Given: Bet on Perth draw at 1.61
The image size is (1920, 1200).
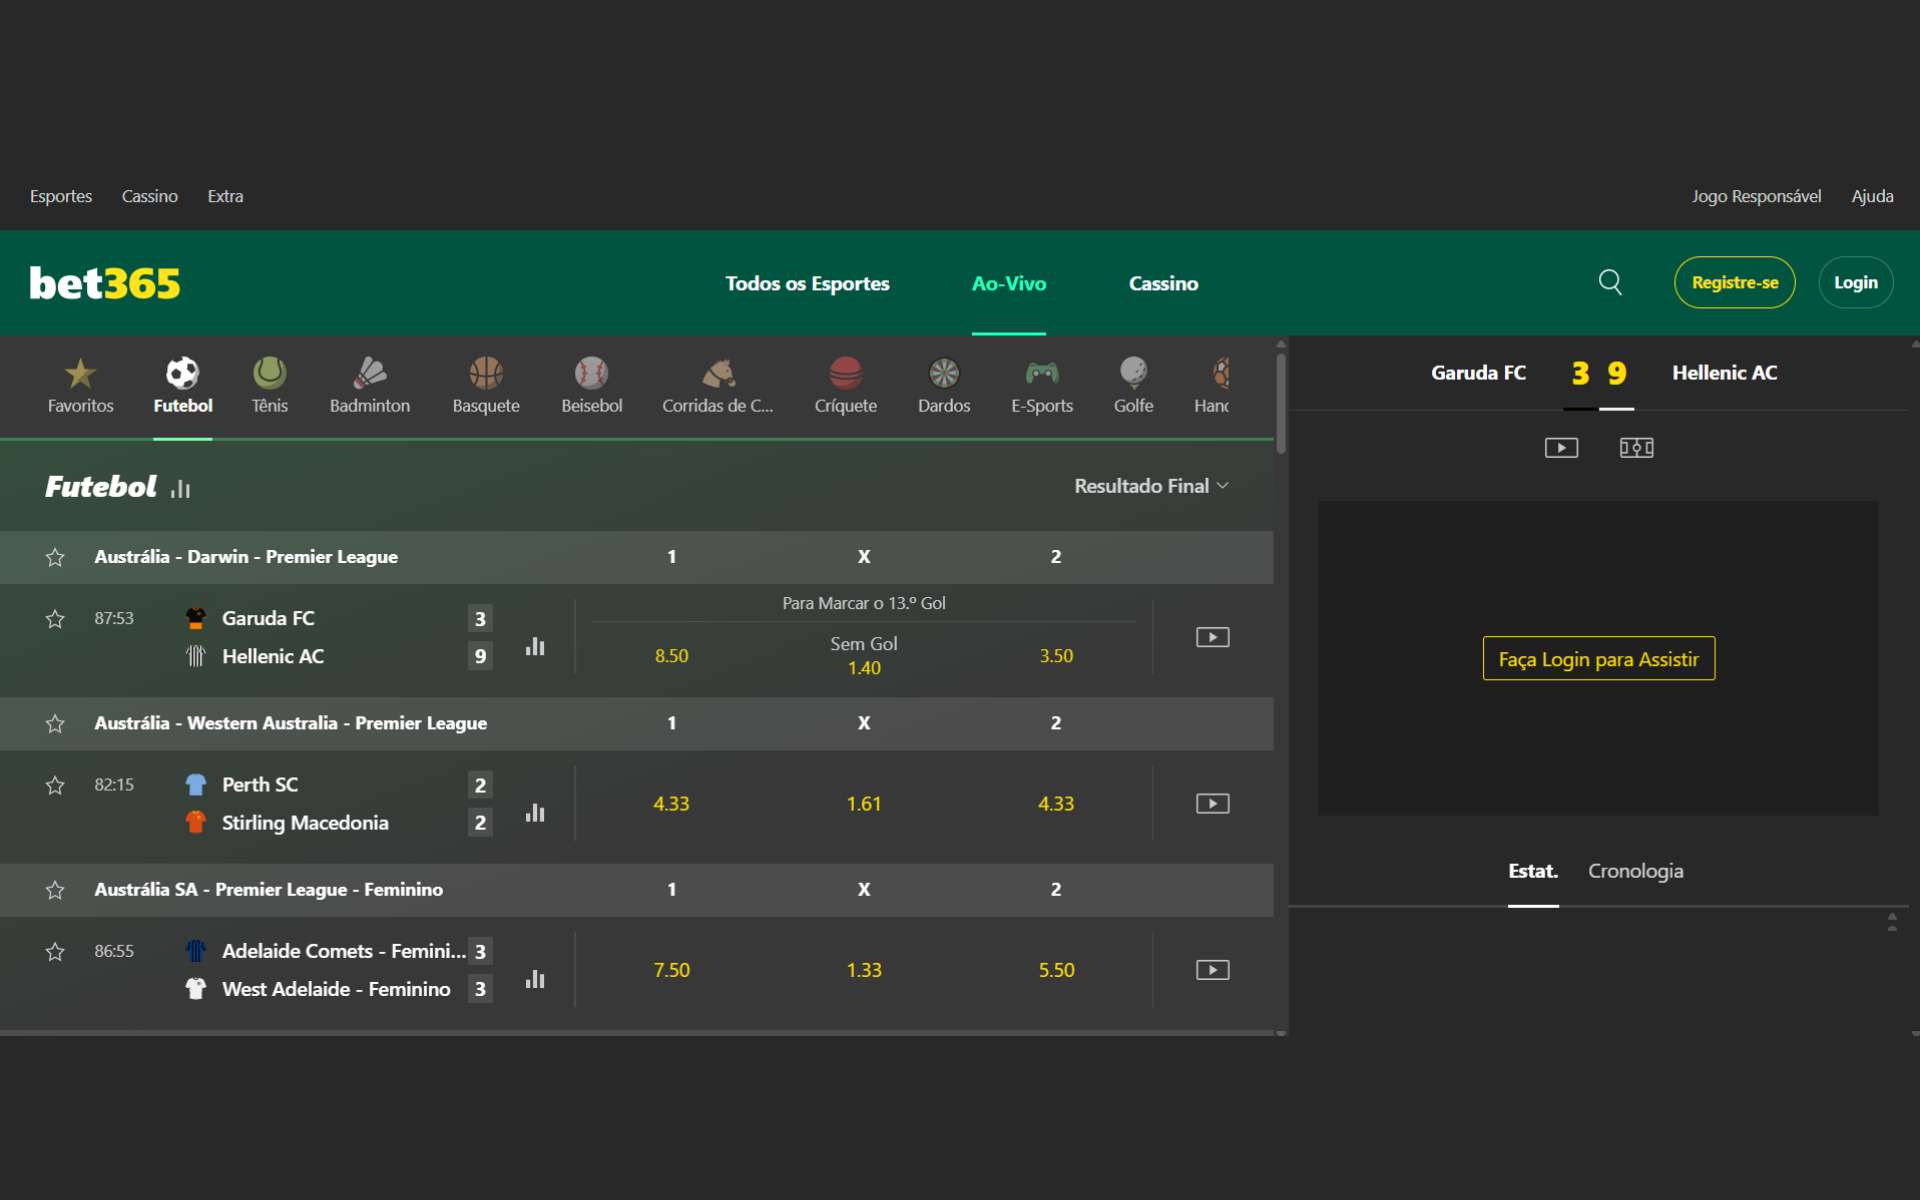Looking at the screenshot, I should pos(864,804).
